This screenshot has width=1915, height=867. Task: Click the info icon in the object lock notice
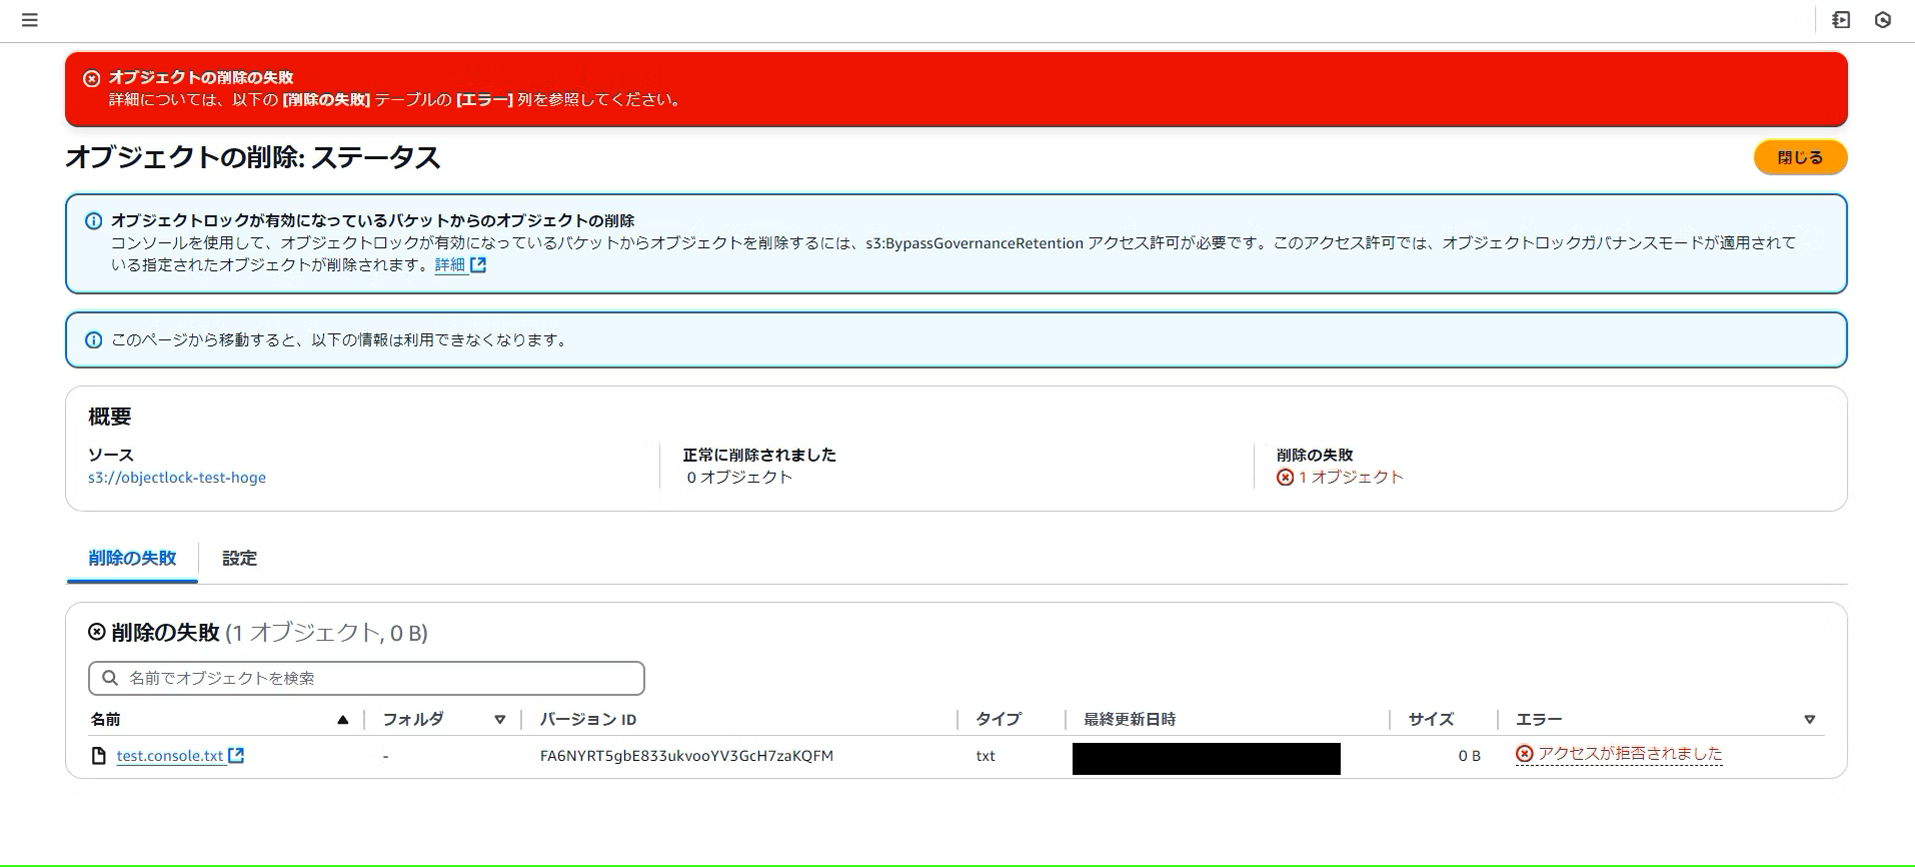[x=94, y=221]
